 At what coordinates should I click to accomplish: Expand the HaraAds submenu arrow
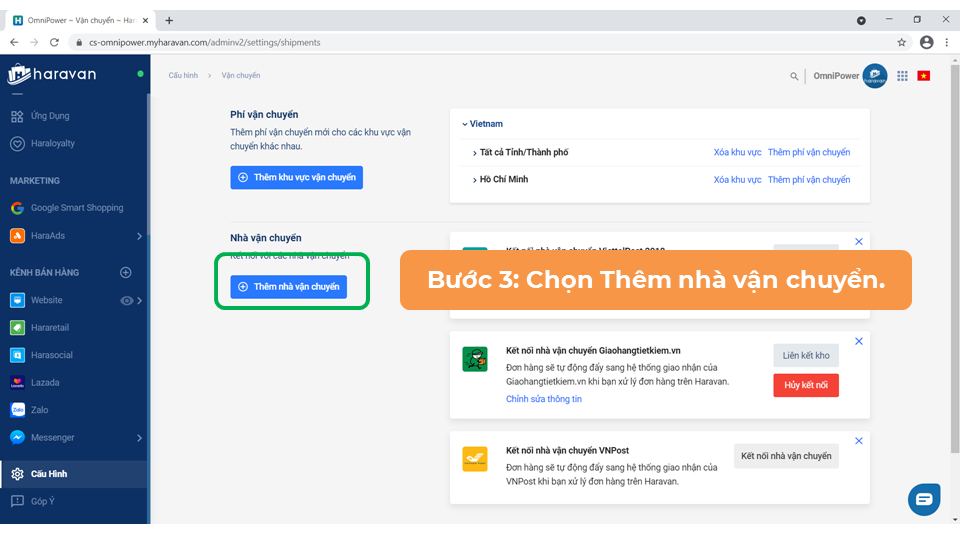(139, 236)
